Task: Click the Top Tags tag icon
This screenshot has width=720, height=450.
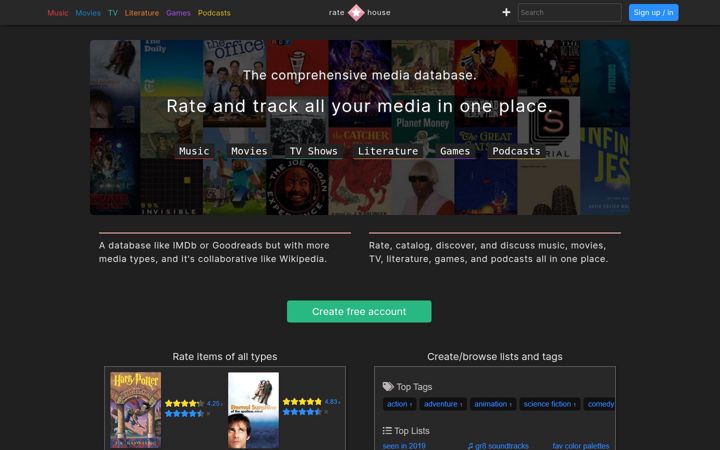Action: 388,387
